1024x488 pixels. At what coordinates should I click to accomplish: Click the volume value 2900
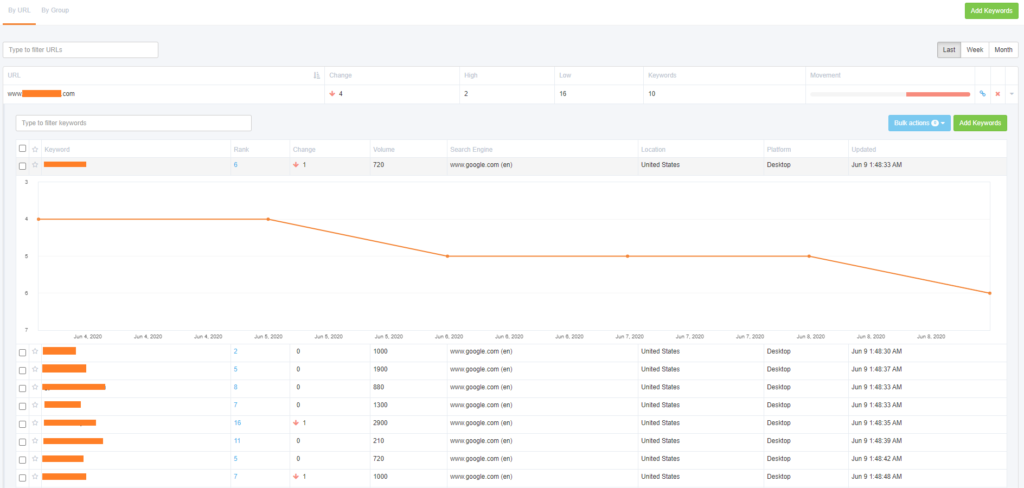(380, 423)
